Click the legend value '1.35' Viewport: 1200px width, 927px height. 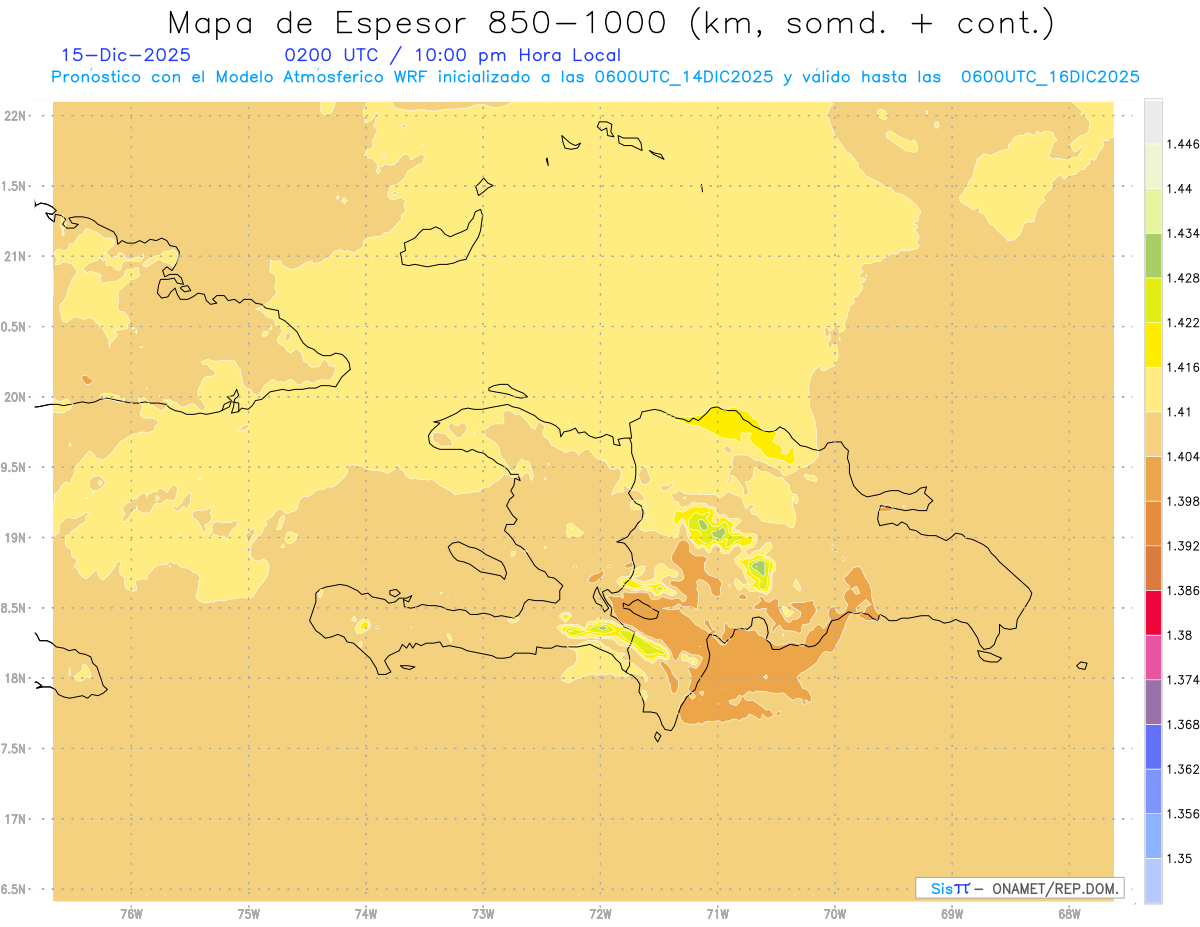[1178, 858]
